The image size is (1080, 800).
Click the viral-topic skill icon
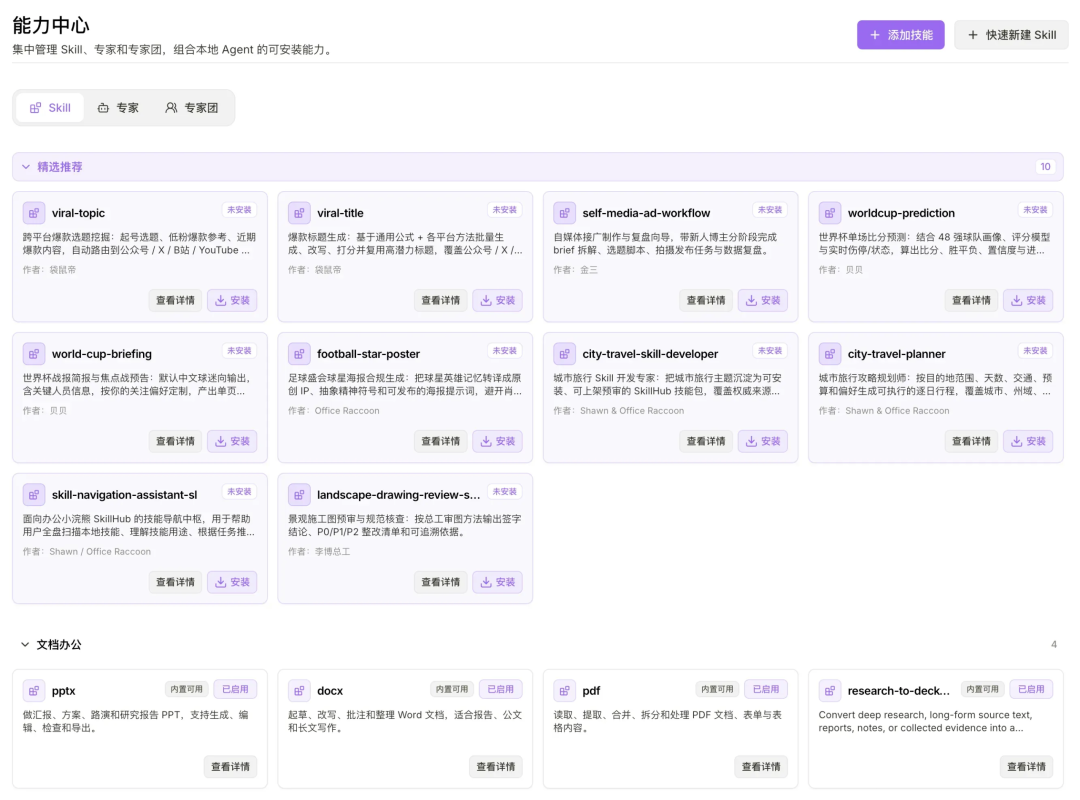tap(34, 213)
